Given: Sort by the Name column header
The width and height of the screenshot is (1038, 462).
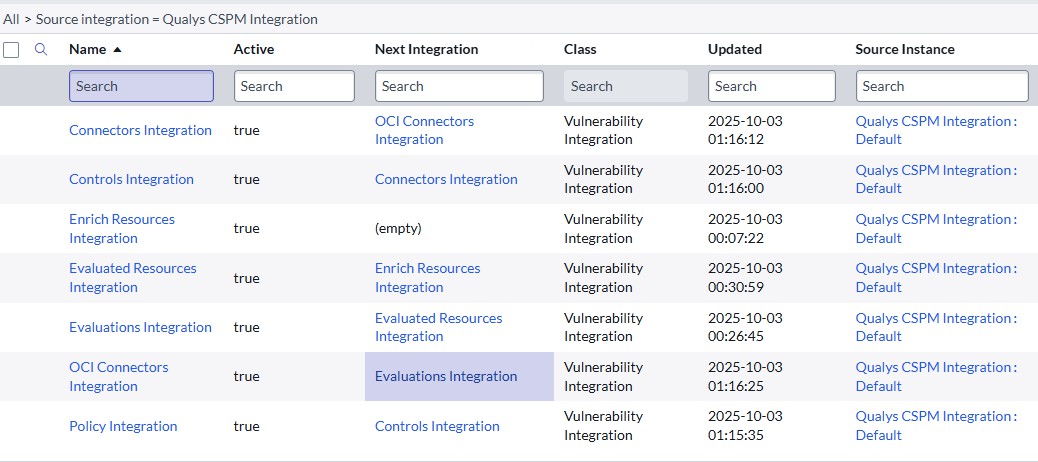Looking at the screenshot, I should tap(87, 49).
